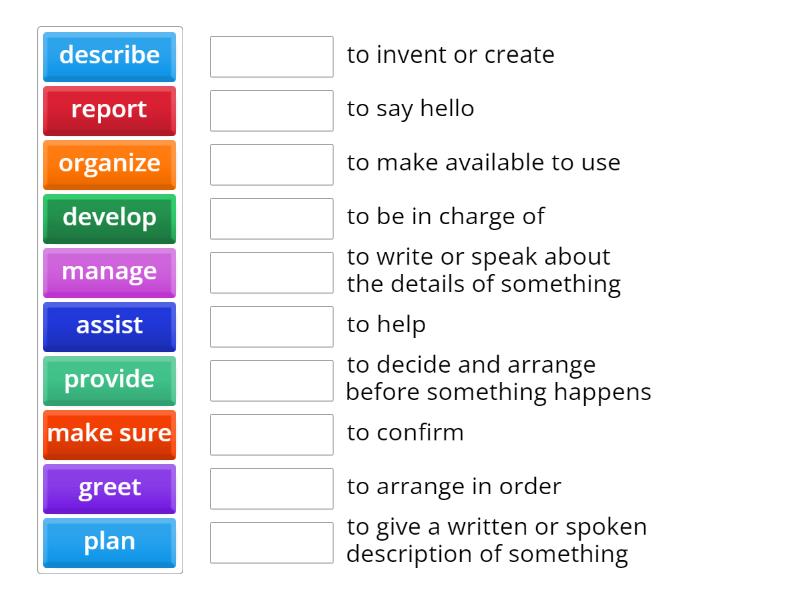
Task: Select the answer box next to 'to say hello'
Action: tap(271, 111)
